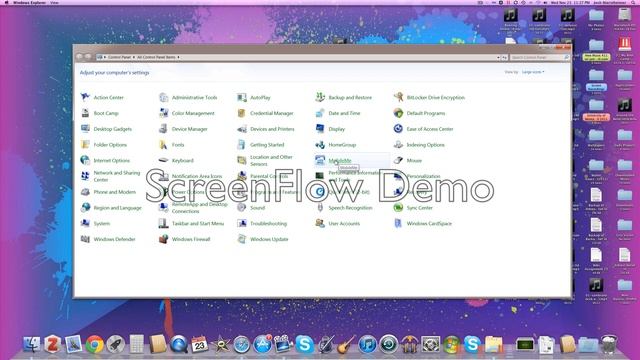Click Speech Recognition link
The width and height of the screenshot is (640, 360).
[x=350, y=208]
